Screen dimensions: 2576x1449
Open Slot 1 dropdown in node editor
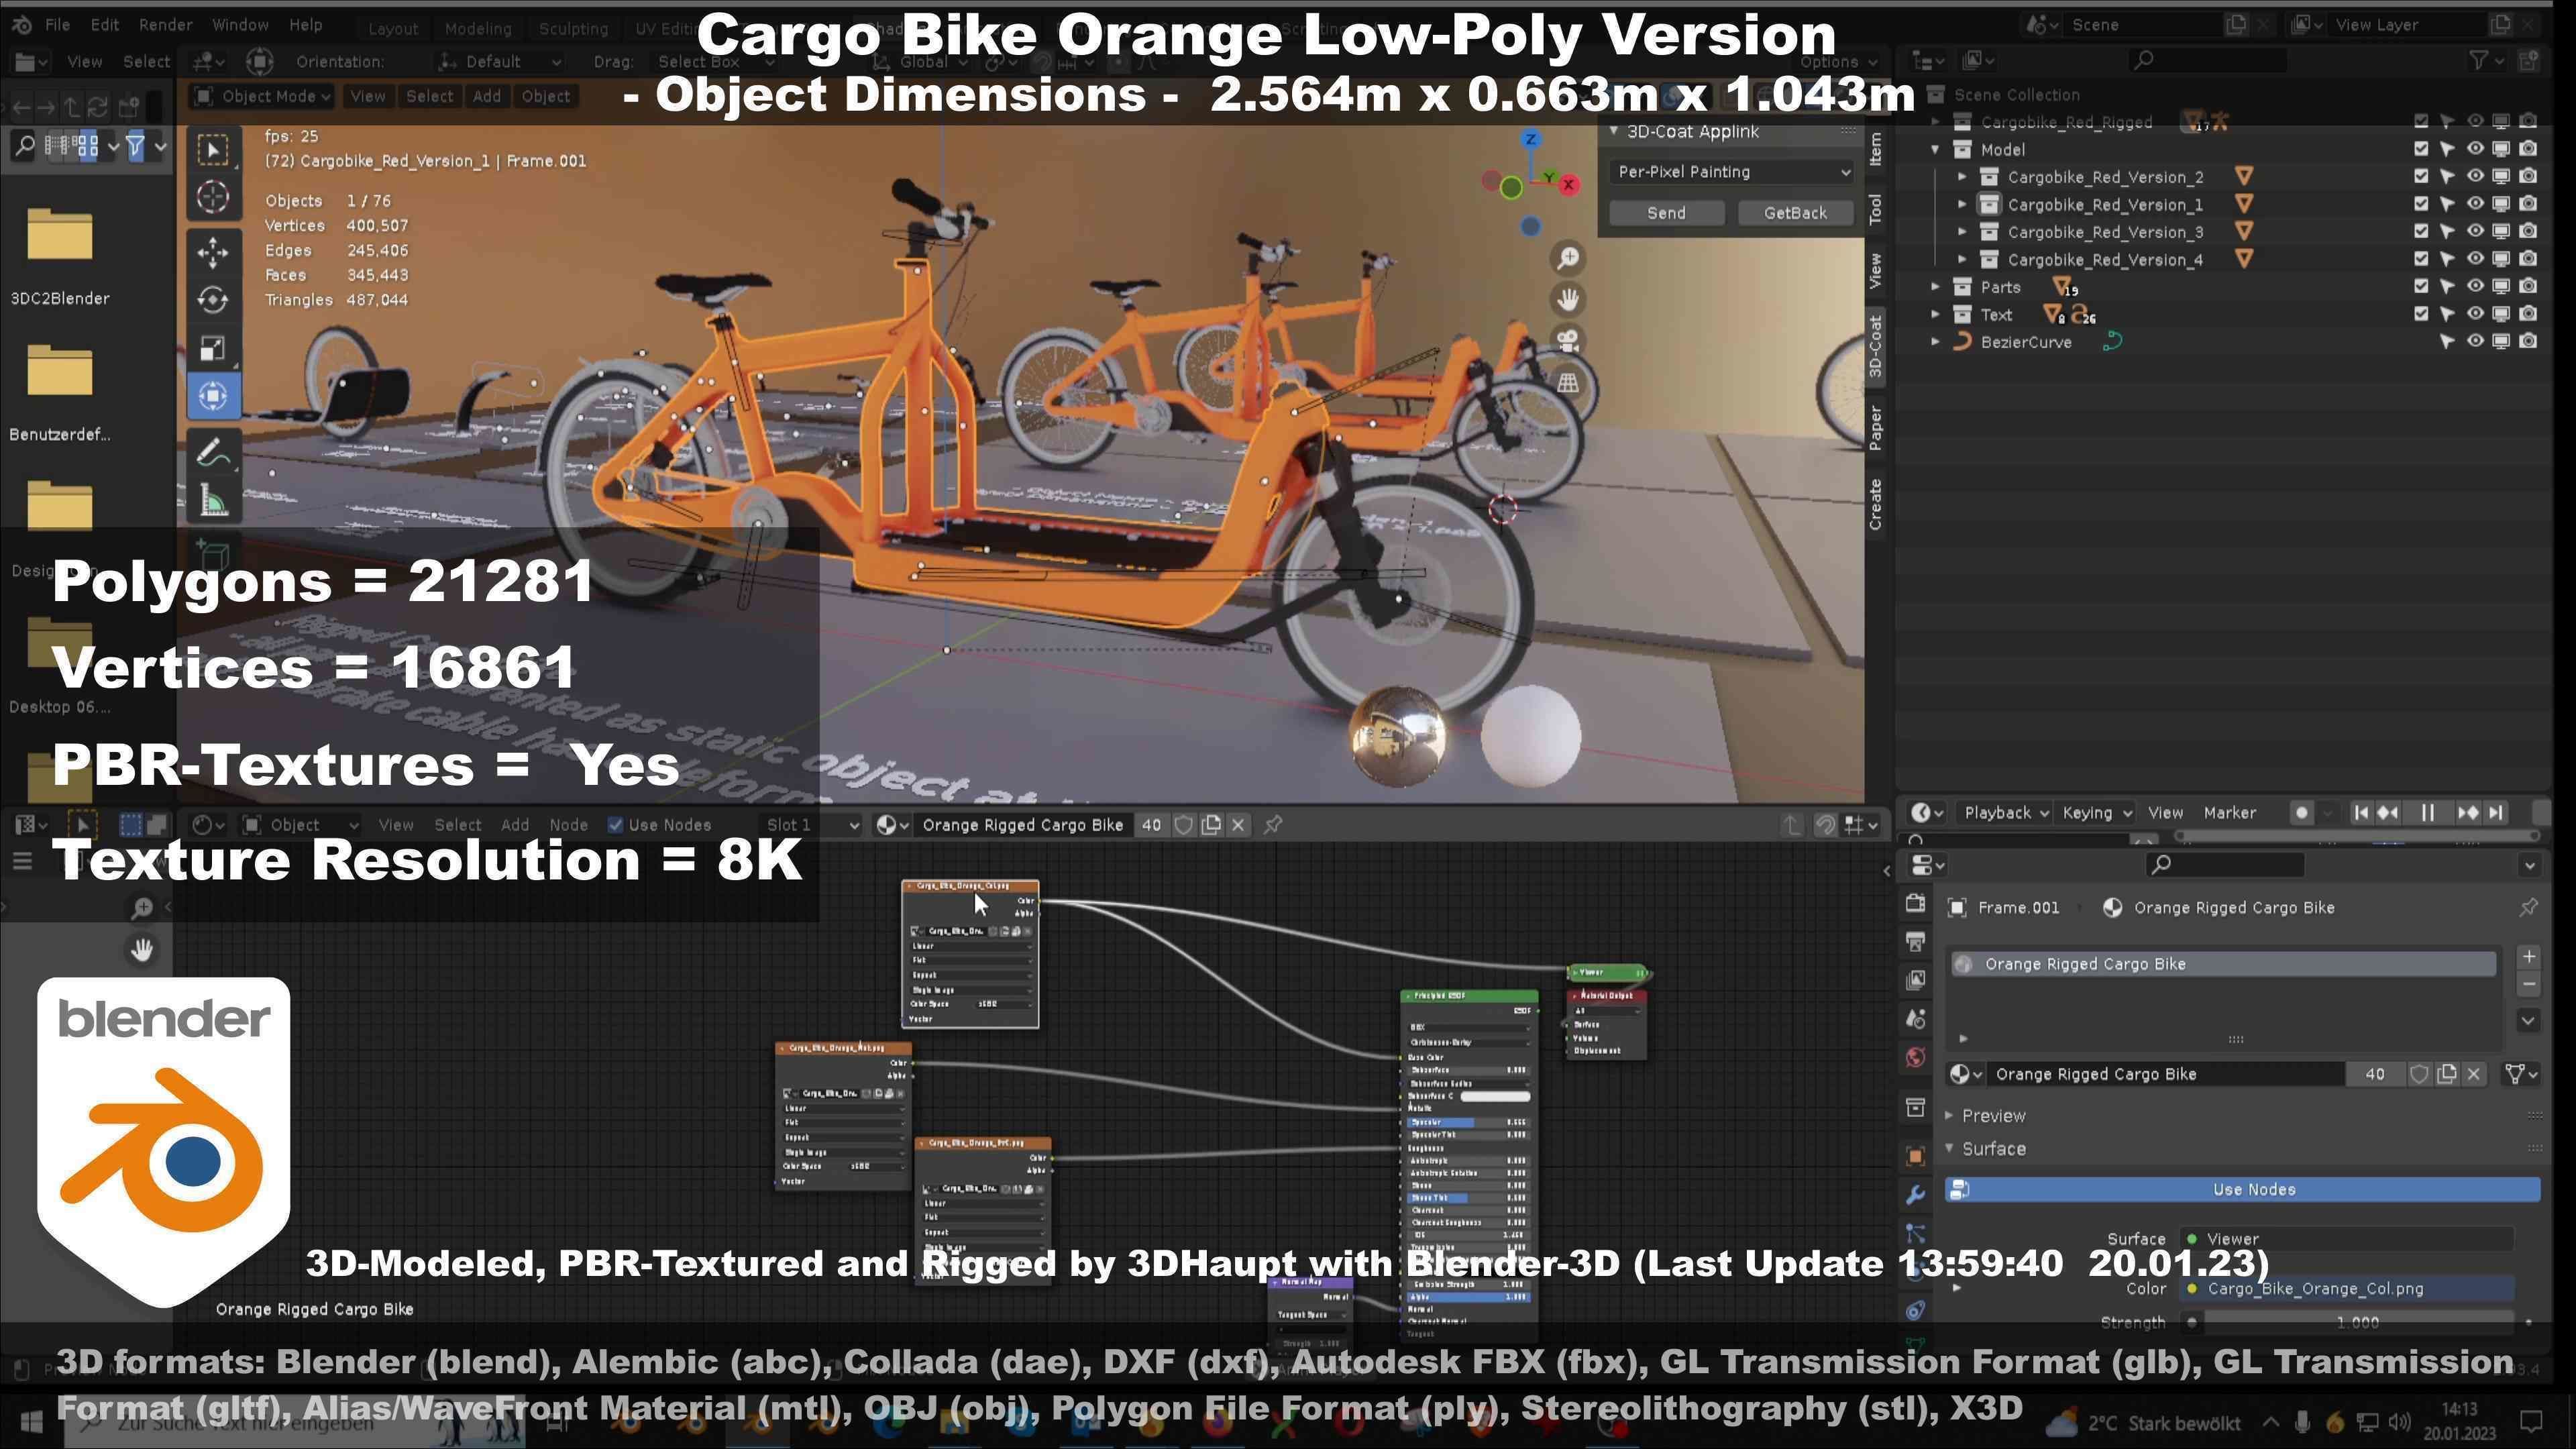point(812,825)
